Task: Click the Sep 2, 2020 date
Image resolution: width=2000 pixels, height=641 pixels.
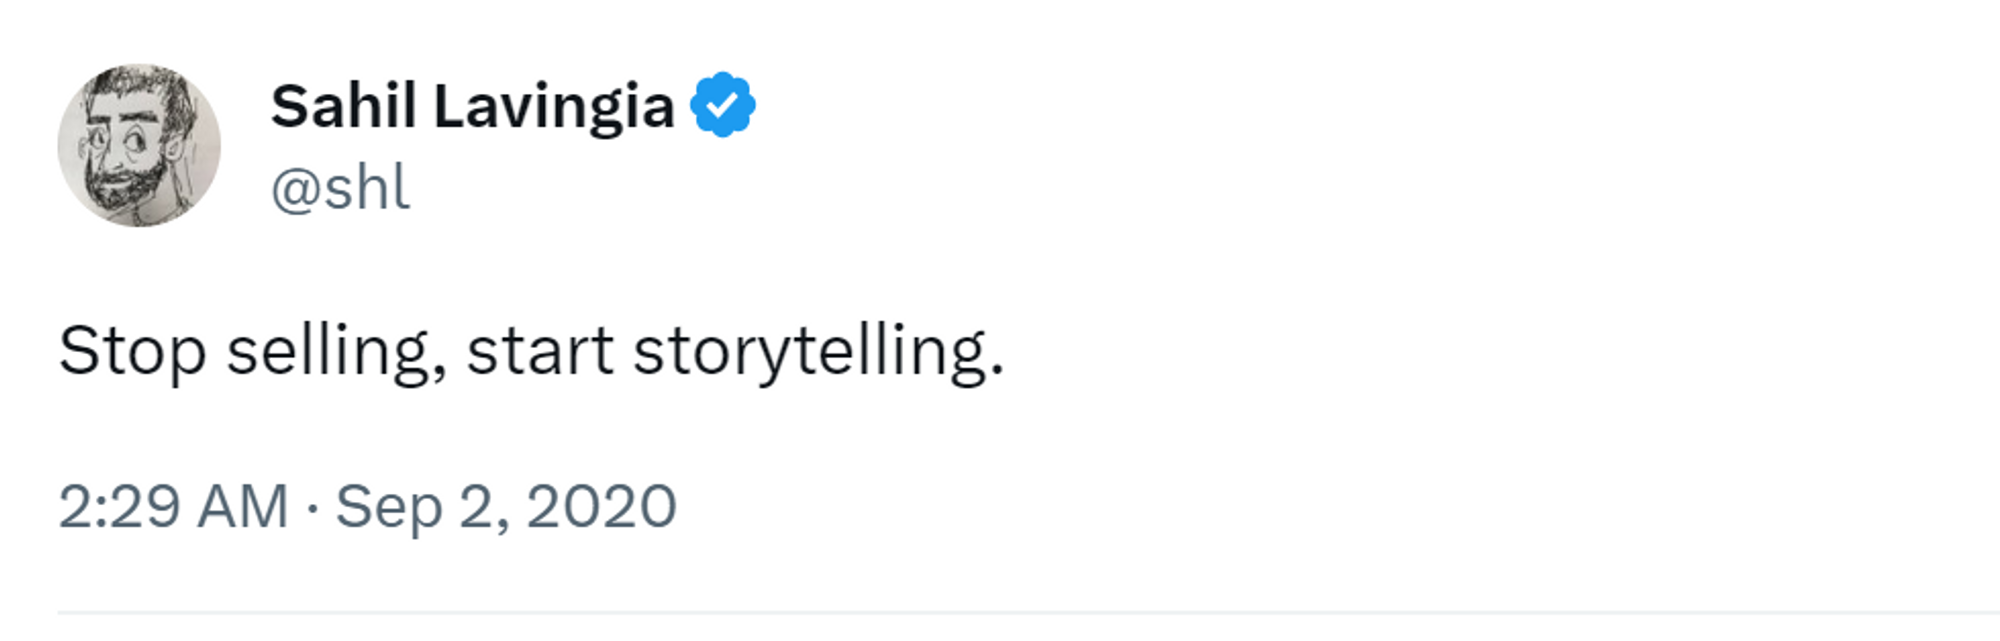Action: [x=505, y=506]
